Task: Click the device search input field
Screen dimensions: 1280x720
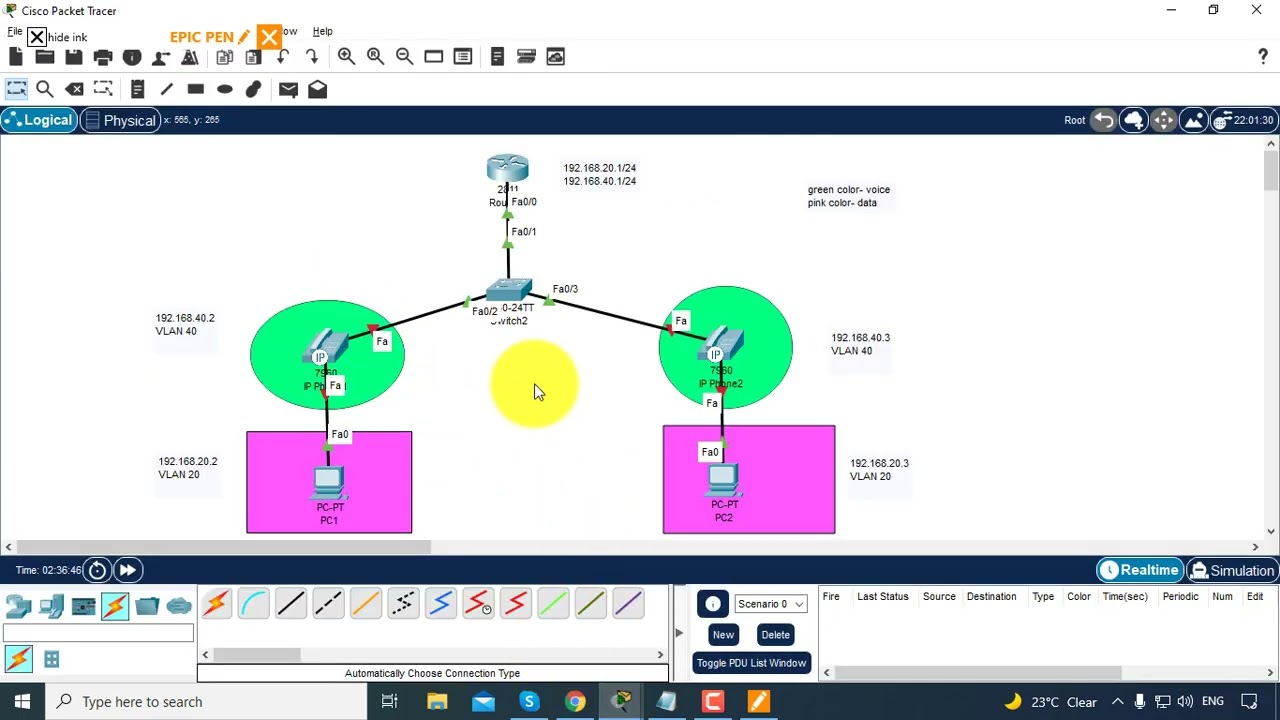Action: [98, 633]
